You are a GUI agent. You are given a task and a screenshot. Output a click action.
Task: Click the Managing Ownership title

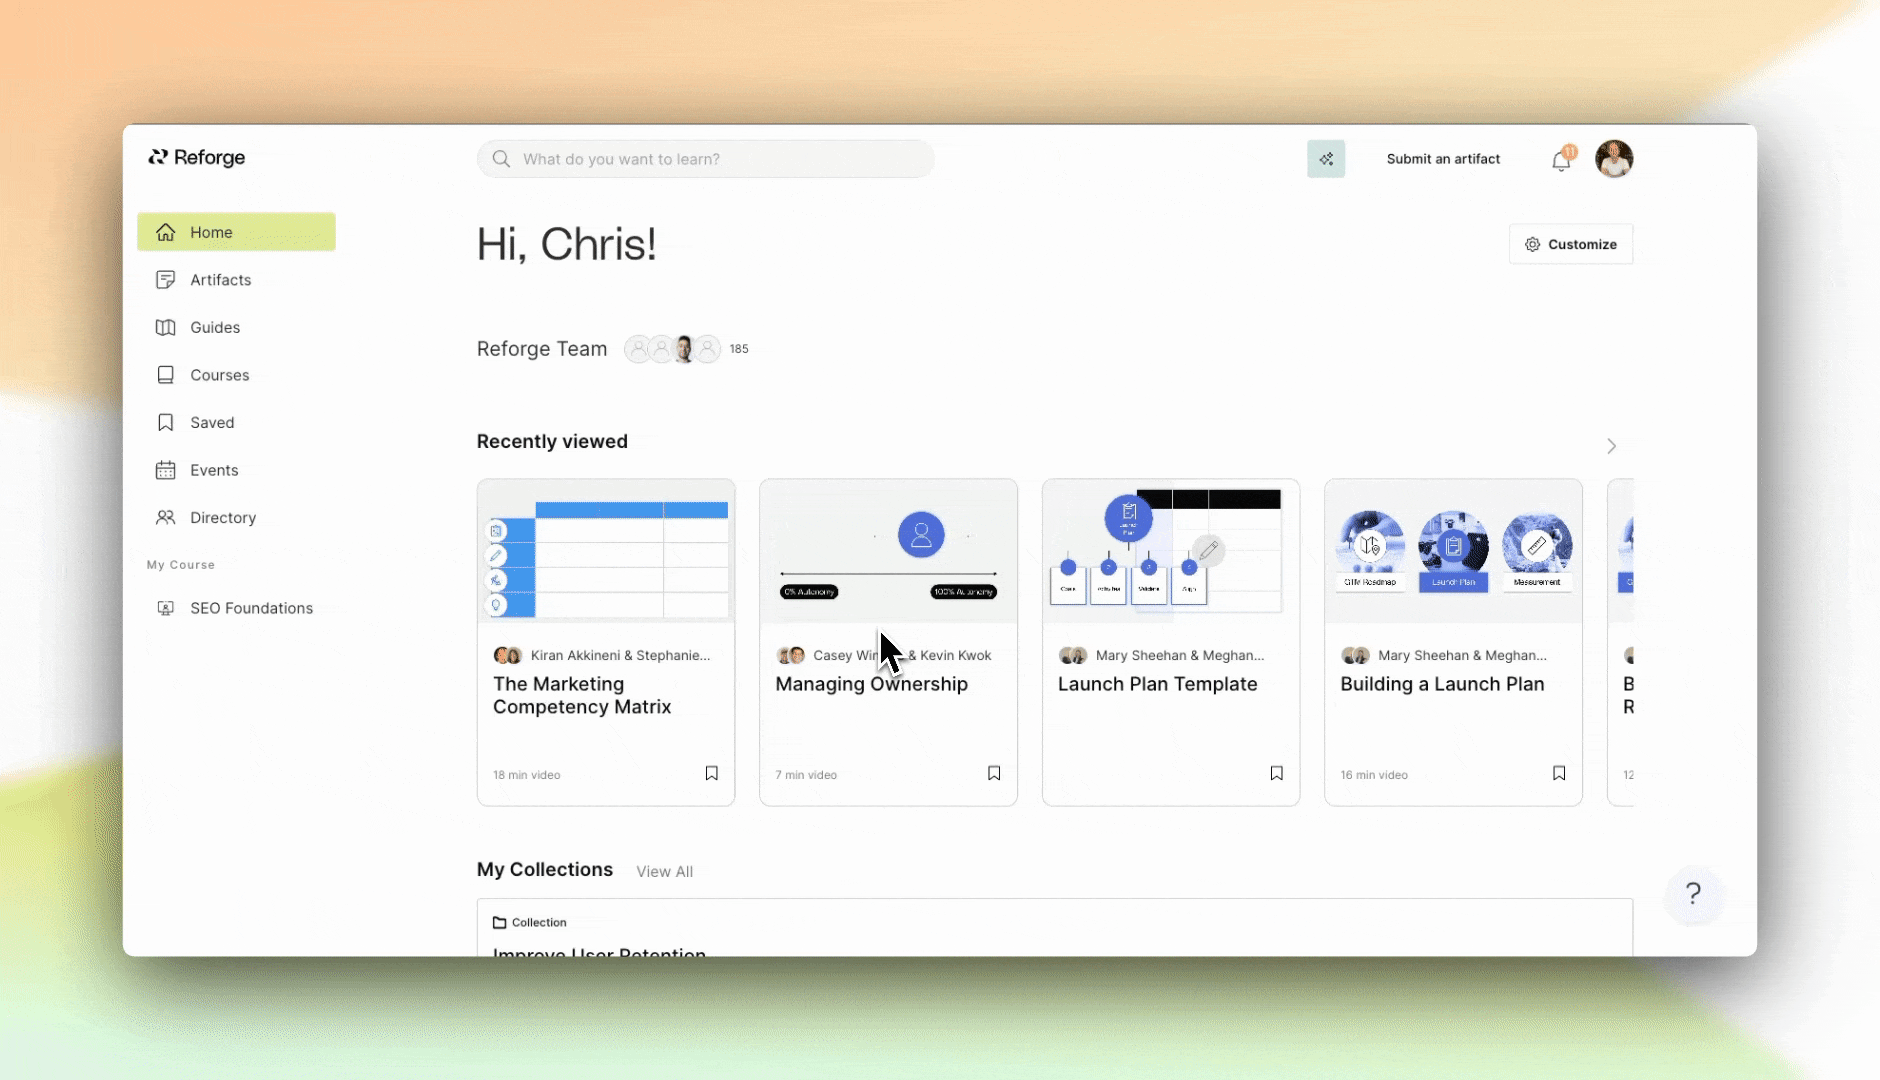(872, 684)
